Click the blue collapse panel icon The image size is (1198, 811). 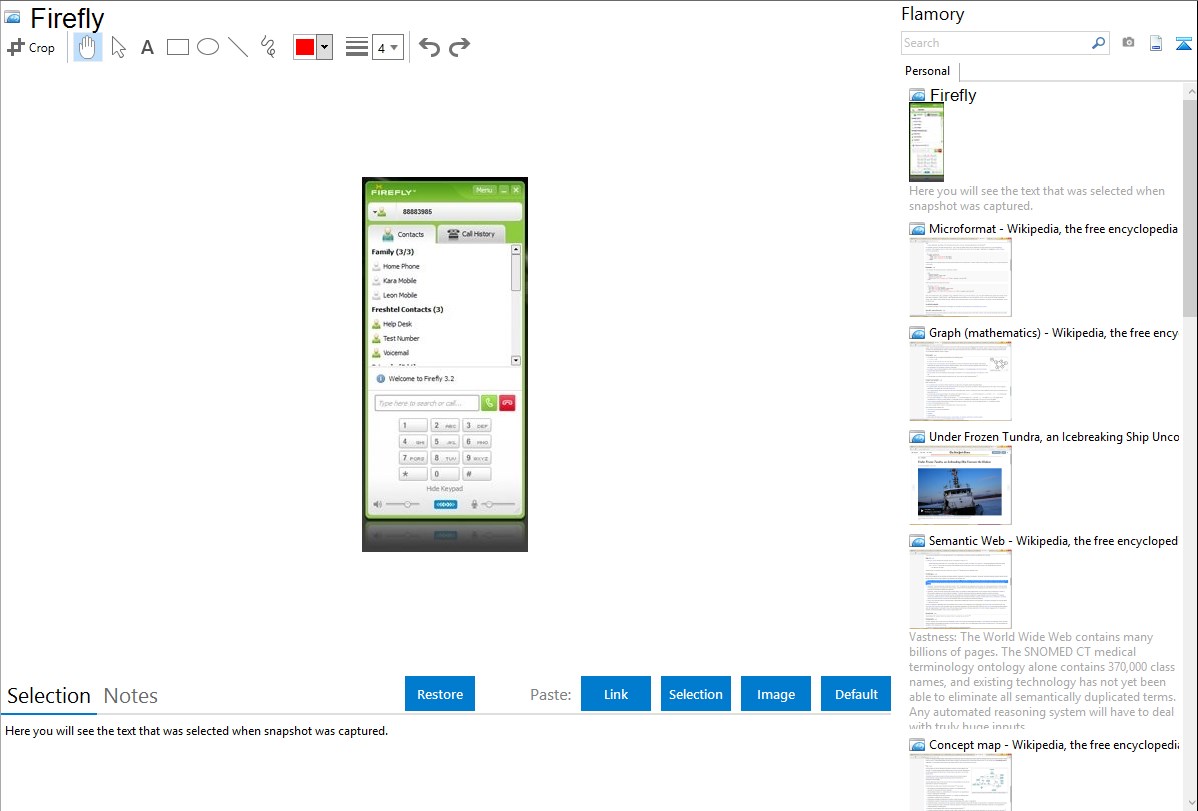click(x=1183, y=43)
